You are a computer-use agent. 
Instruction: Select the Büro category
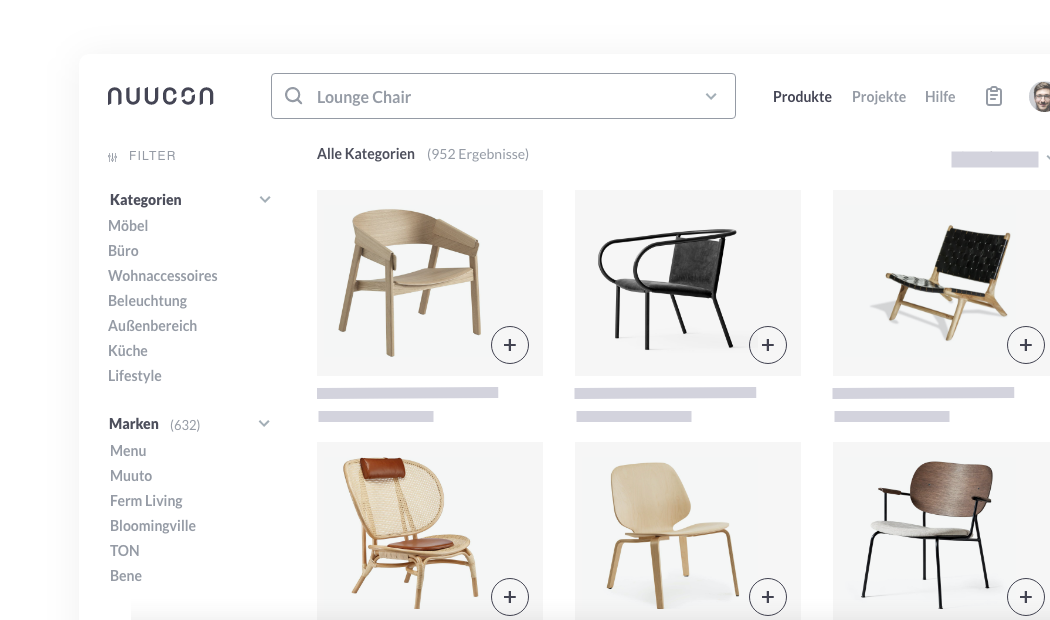(x=123, y=250)
